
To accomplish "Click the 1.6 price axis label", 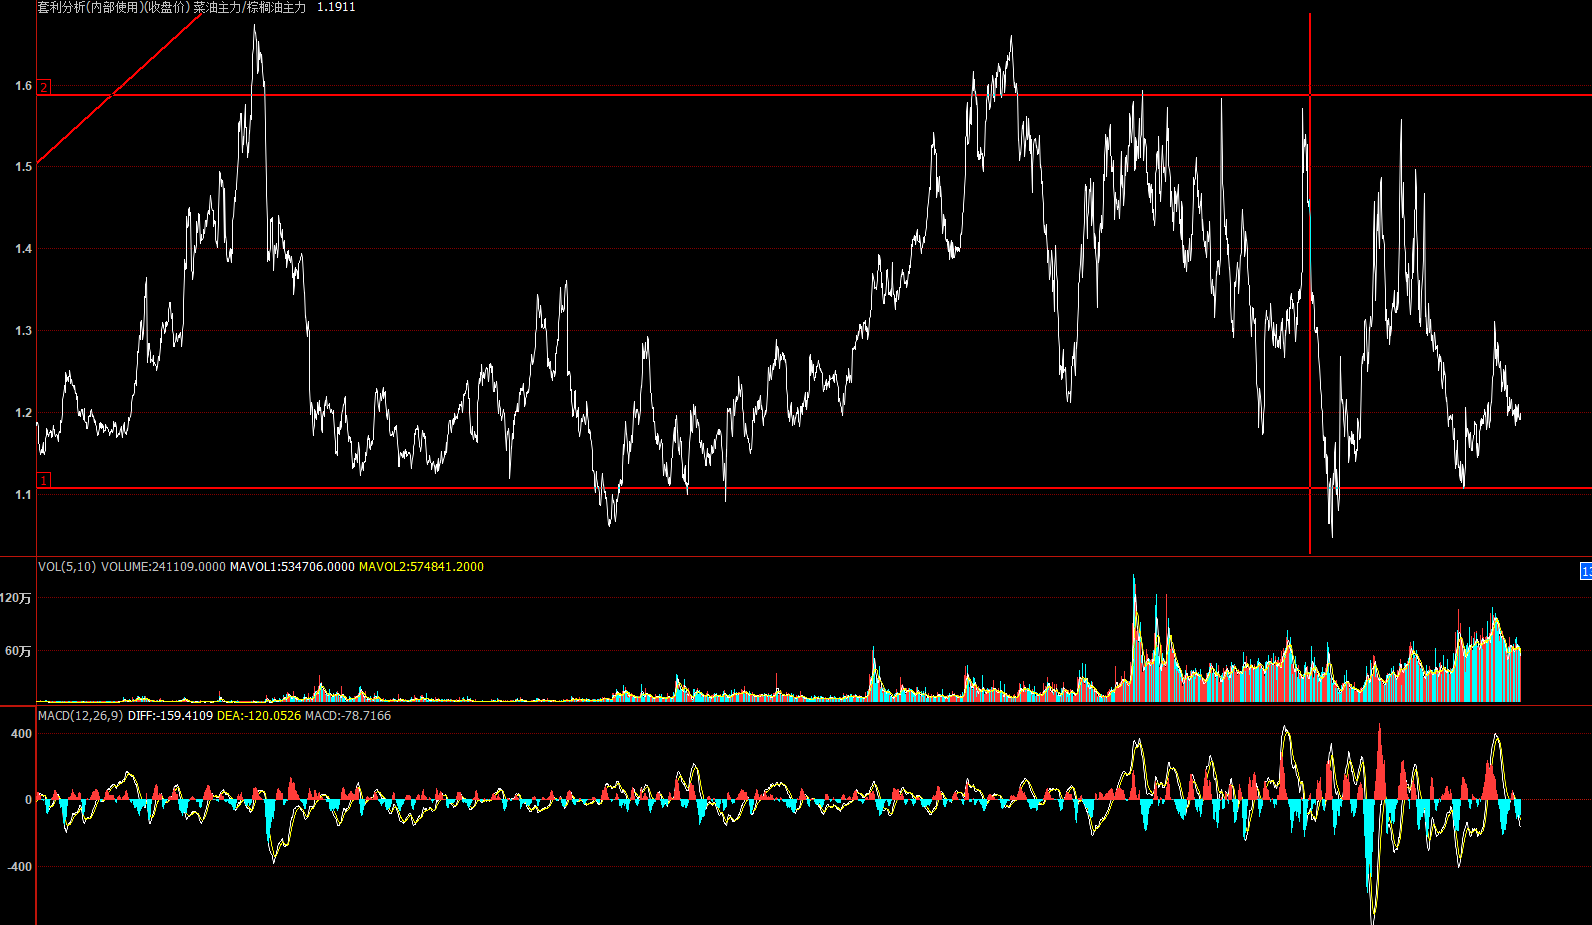I will pyautogui.click(x=23, y=86).
